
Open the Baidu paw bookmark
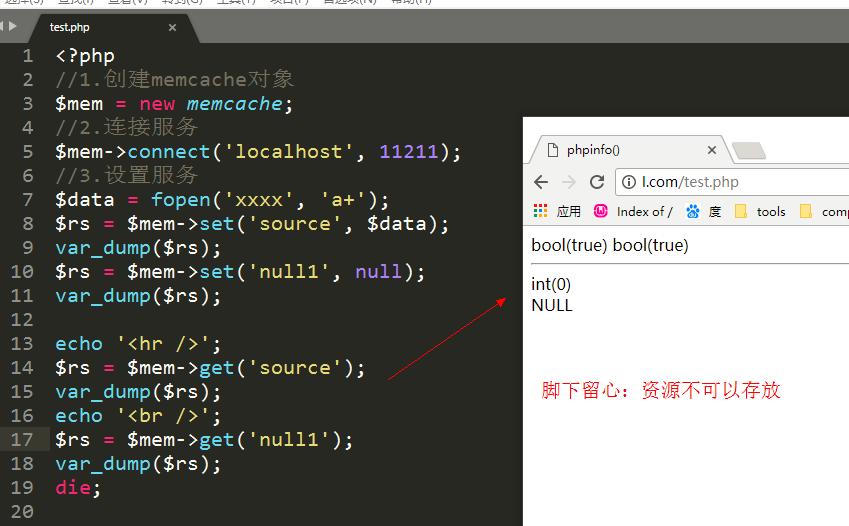point(692,211)
